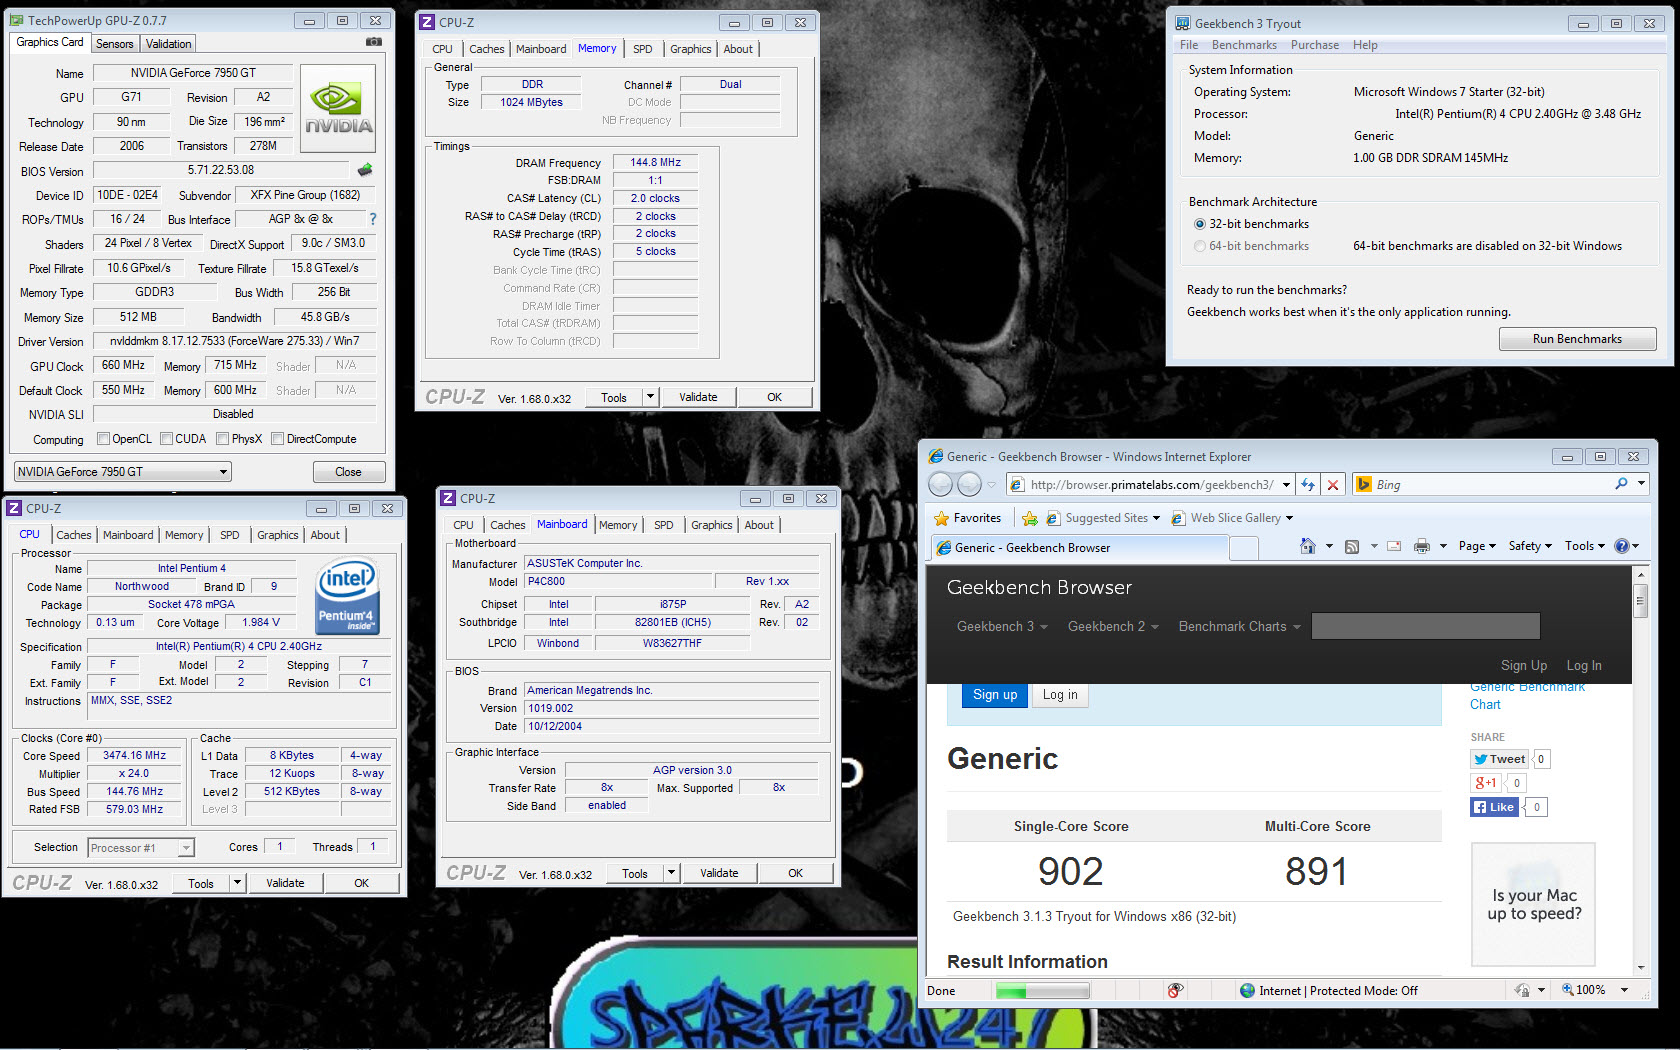
Task: Go back in Internet Explorer
Action: click(x=940, y=485)
